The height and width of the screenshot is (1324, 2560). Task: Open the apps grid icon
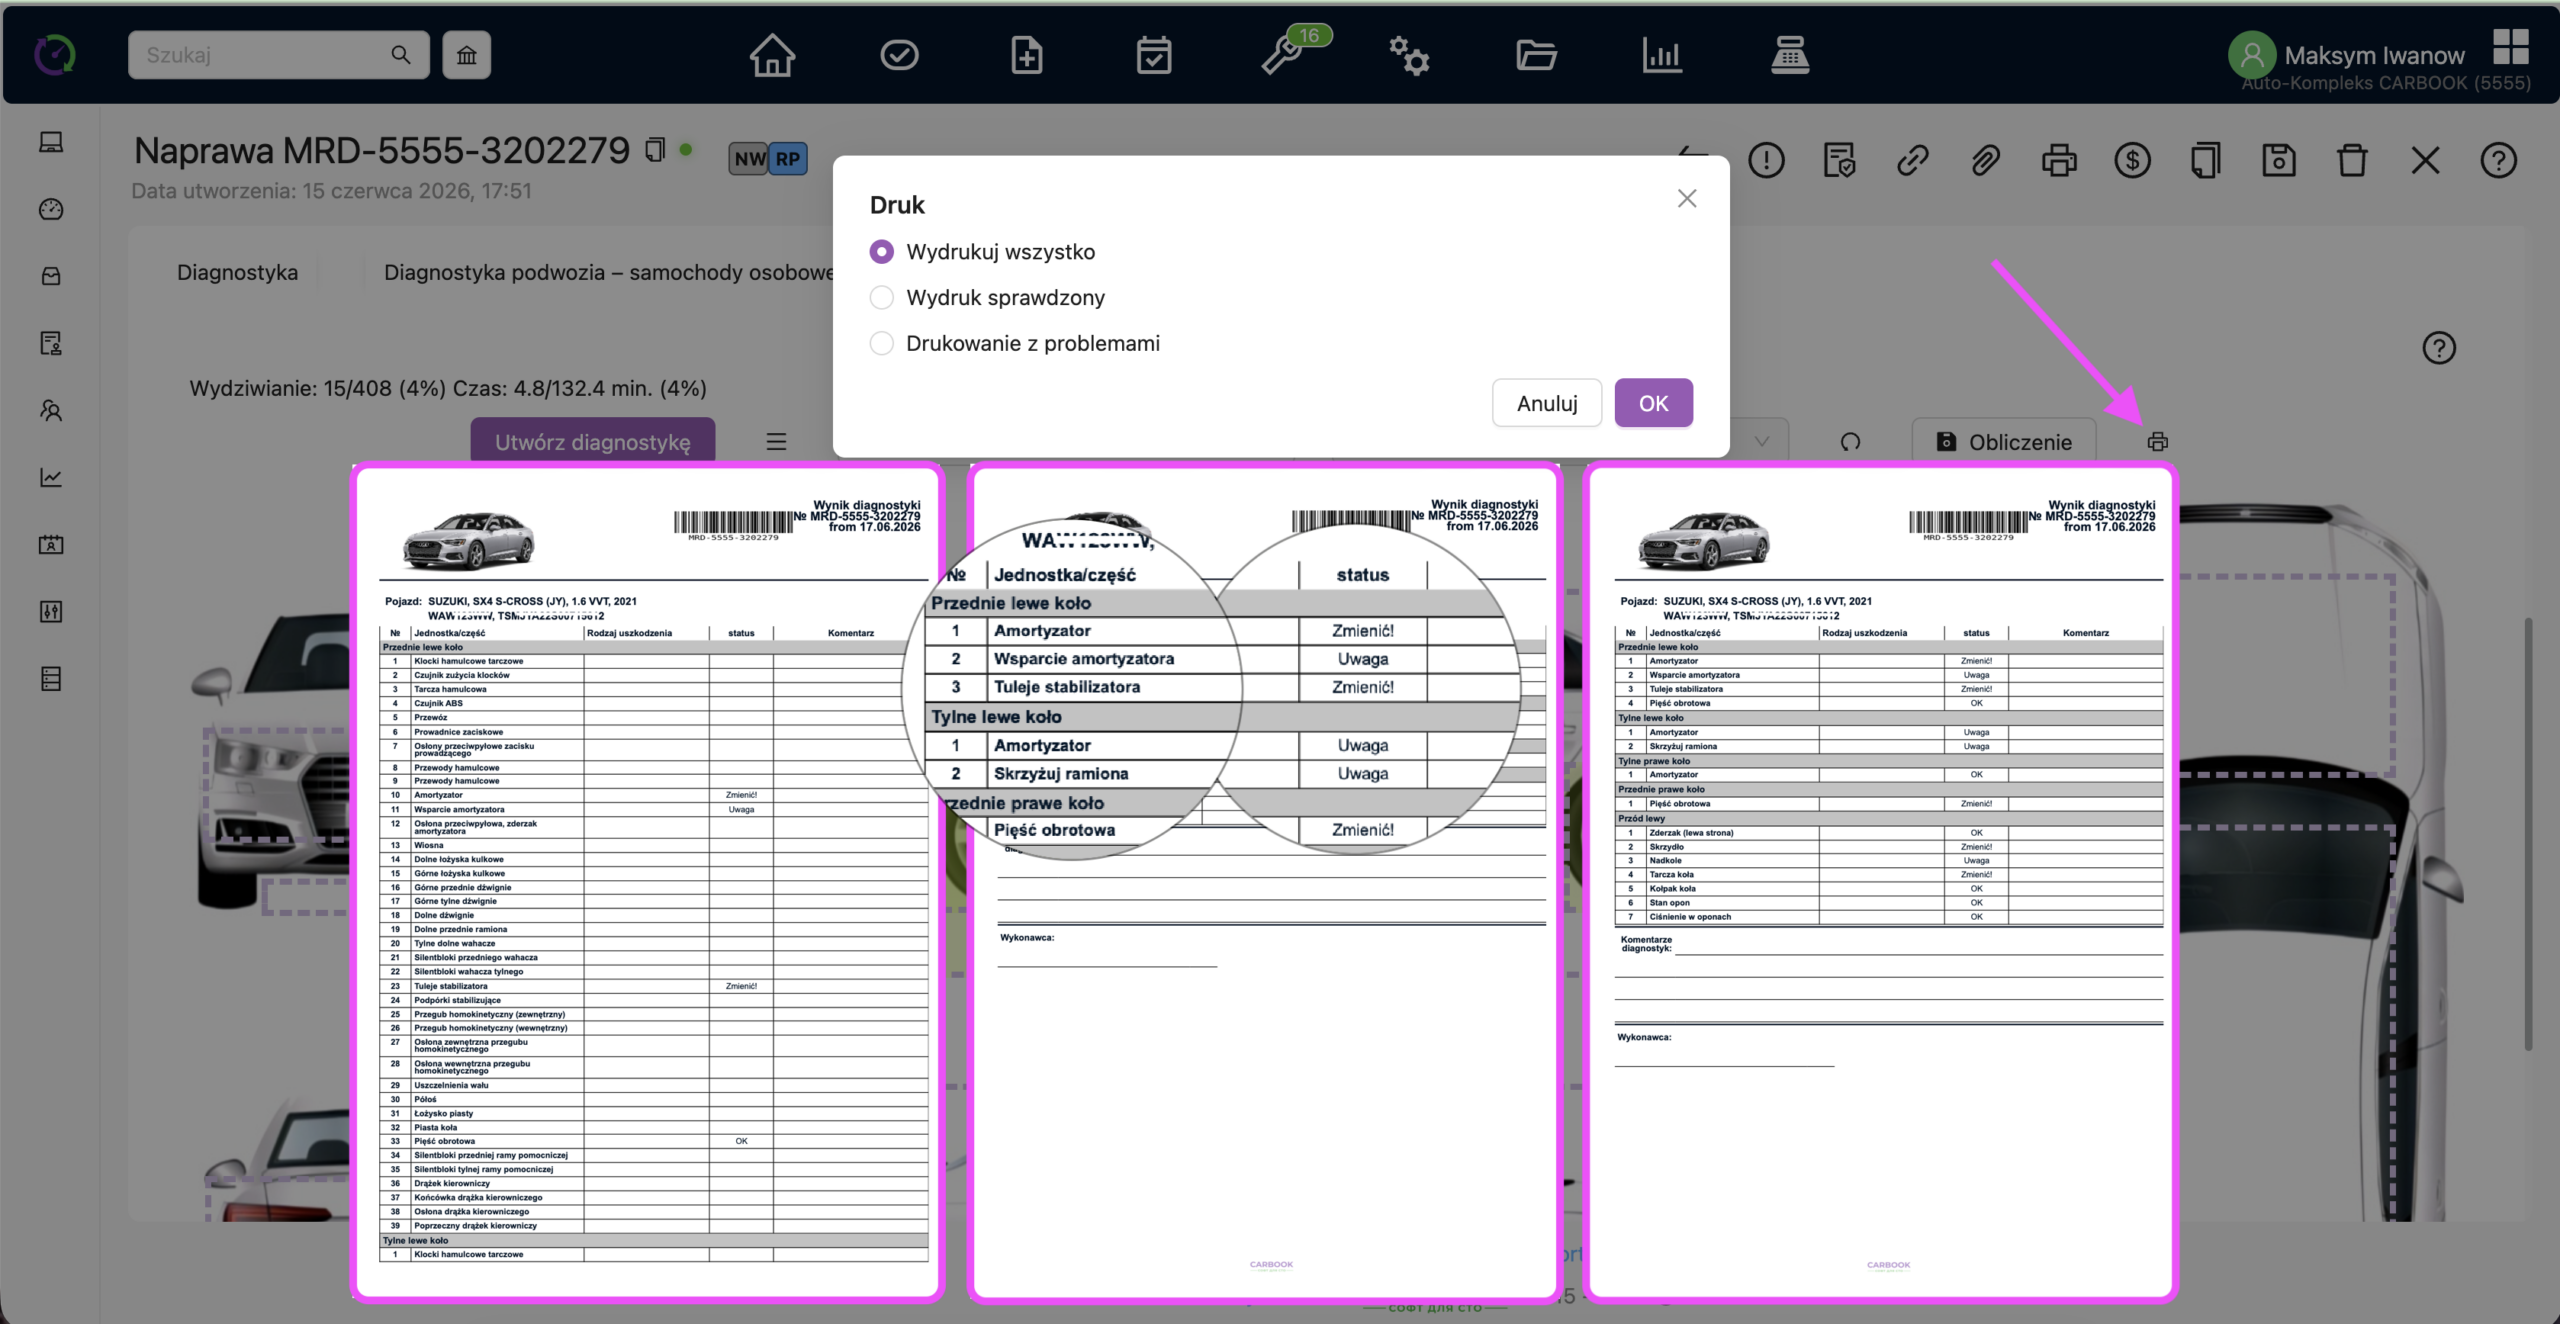tap(2510, 46)
